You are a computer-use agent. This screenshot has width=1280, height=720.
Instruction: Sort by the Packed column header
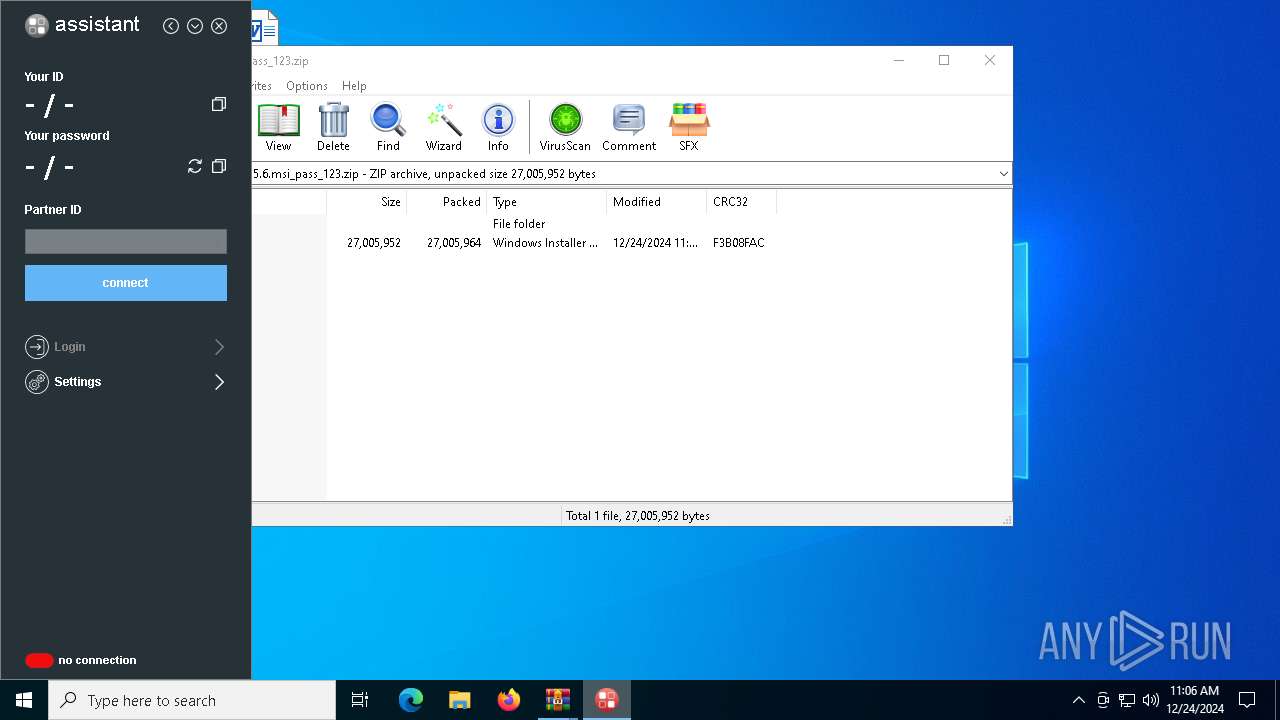446,202
